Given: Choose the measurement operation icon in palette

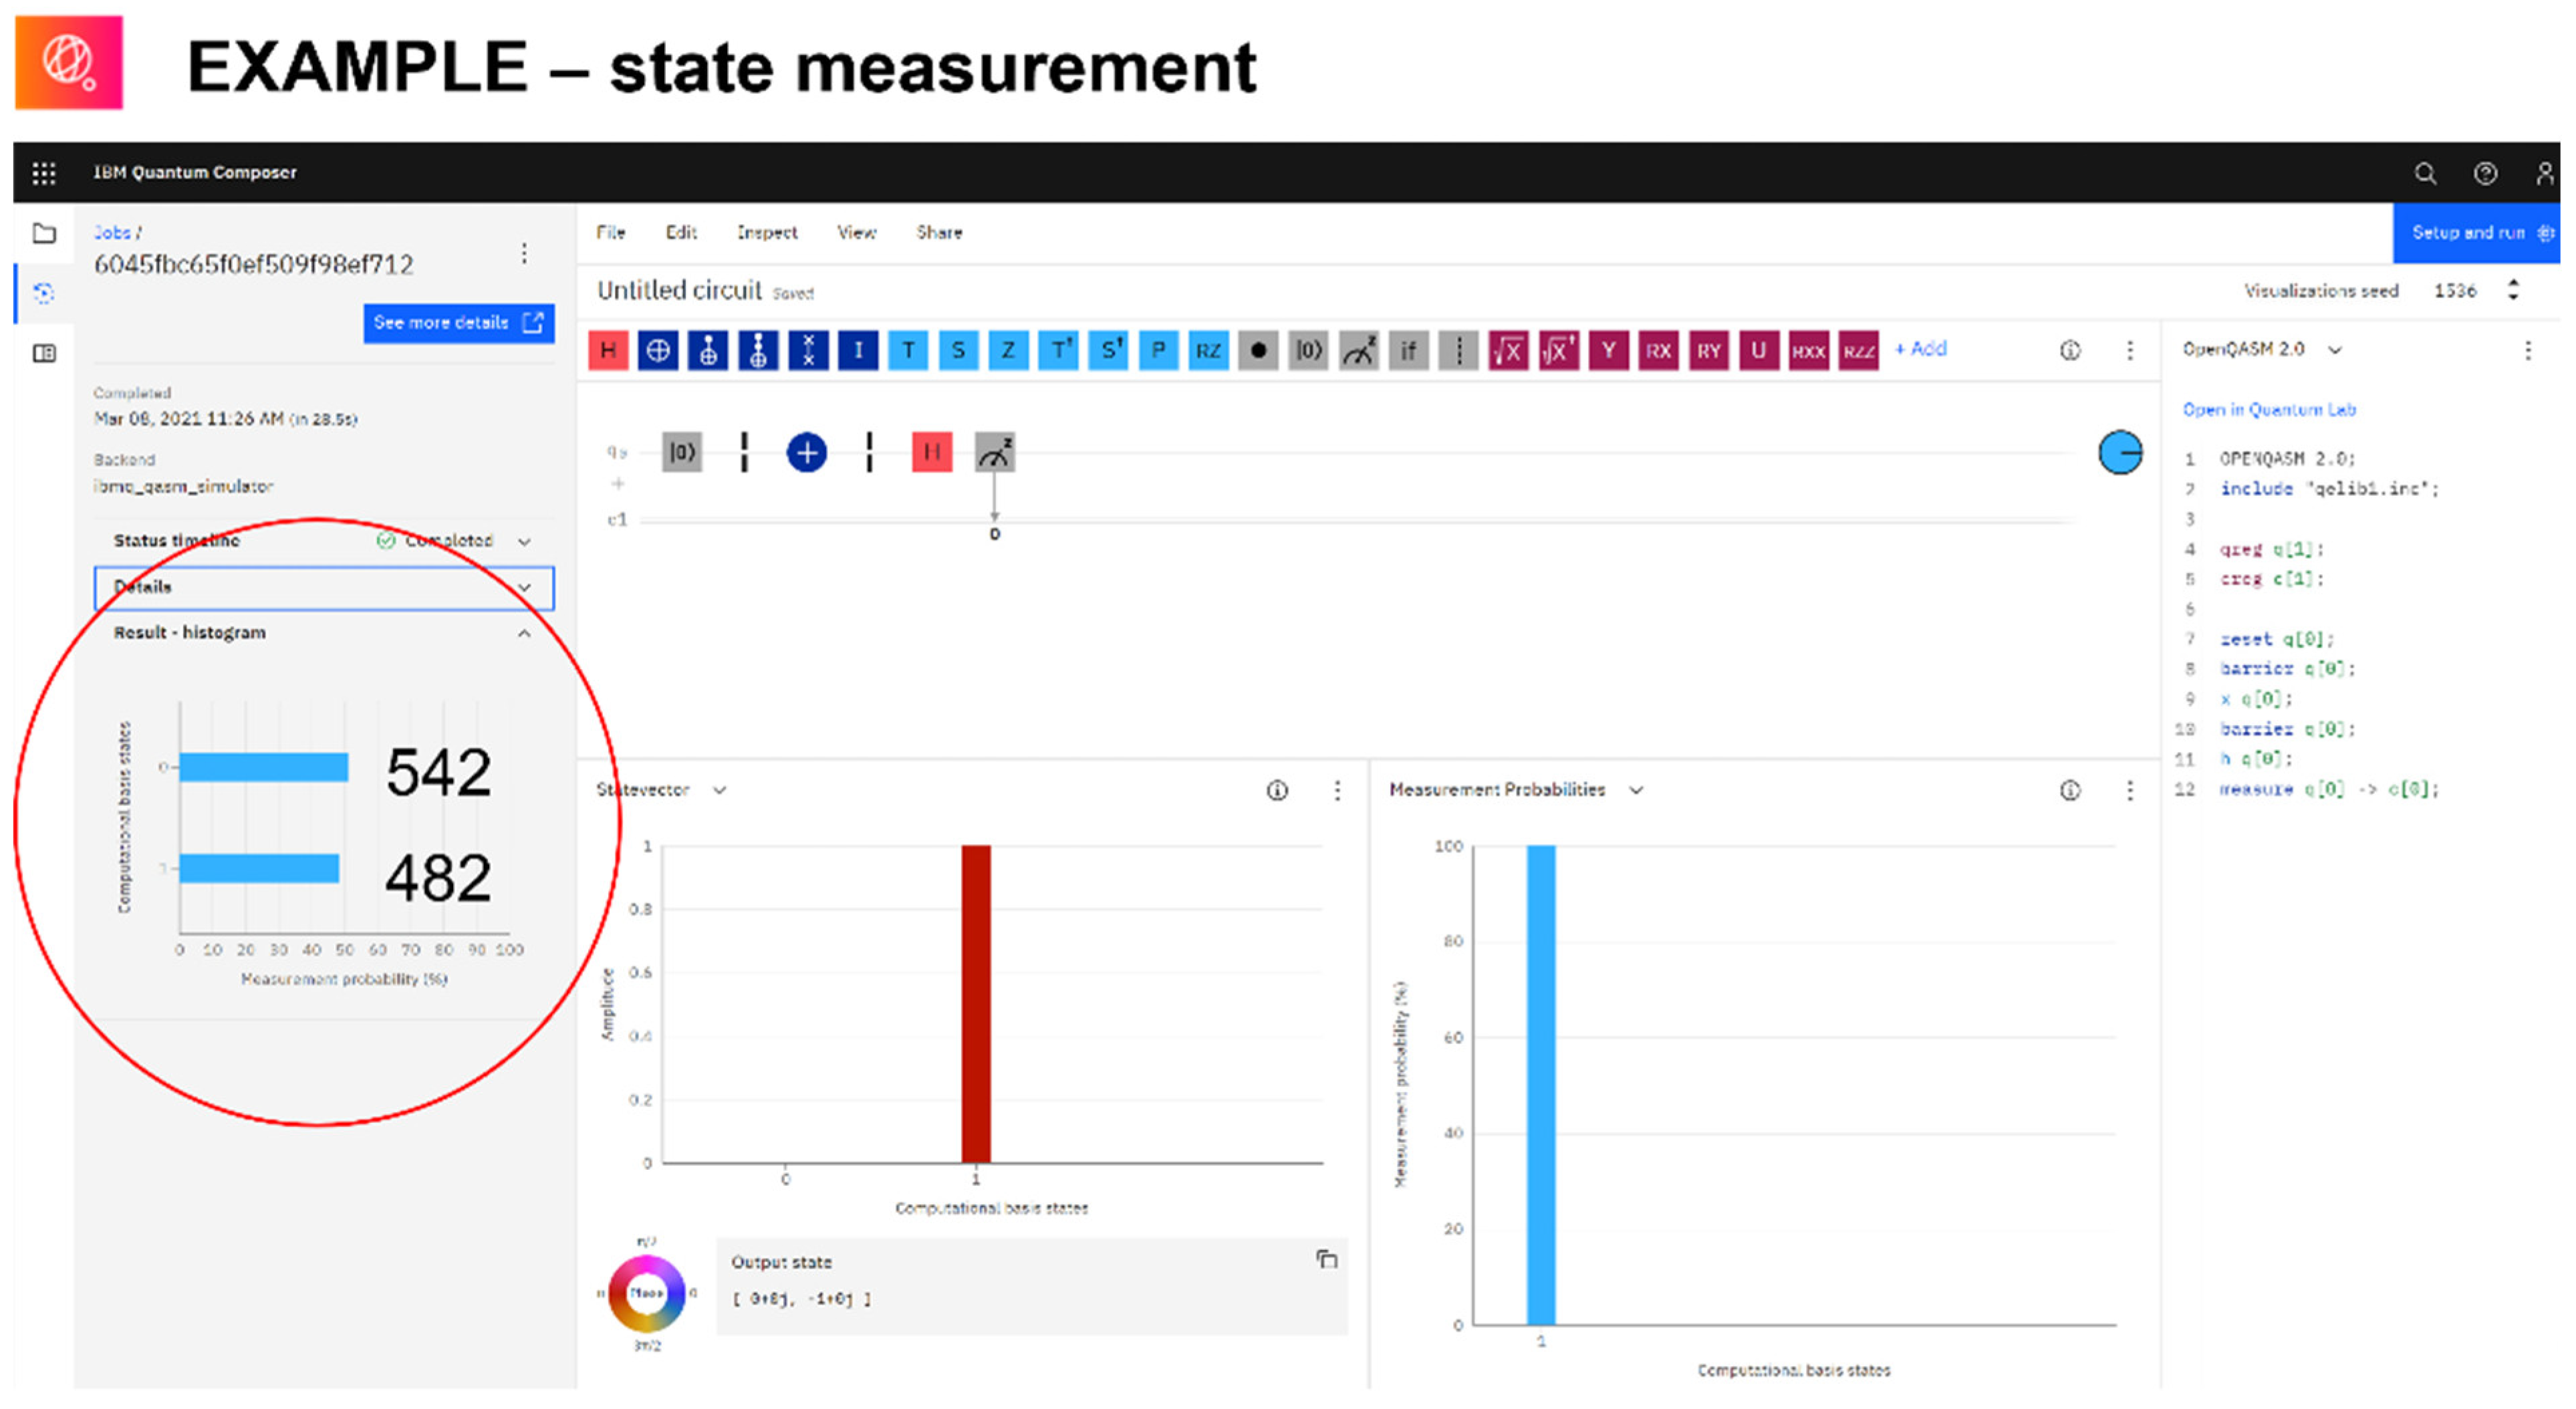Looking at the screenshot, I should click(1358, 350).
